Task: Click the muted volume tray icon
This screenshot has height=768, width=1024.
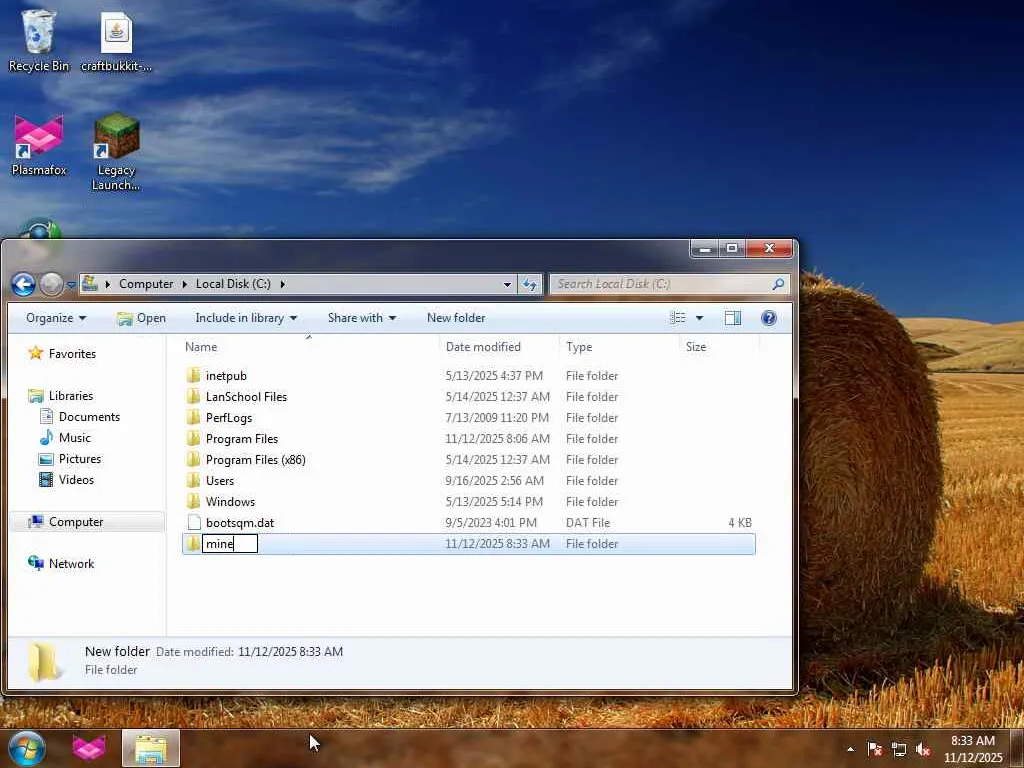Action: [923, 749]
